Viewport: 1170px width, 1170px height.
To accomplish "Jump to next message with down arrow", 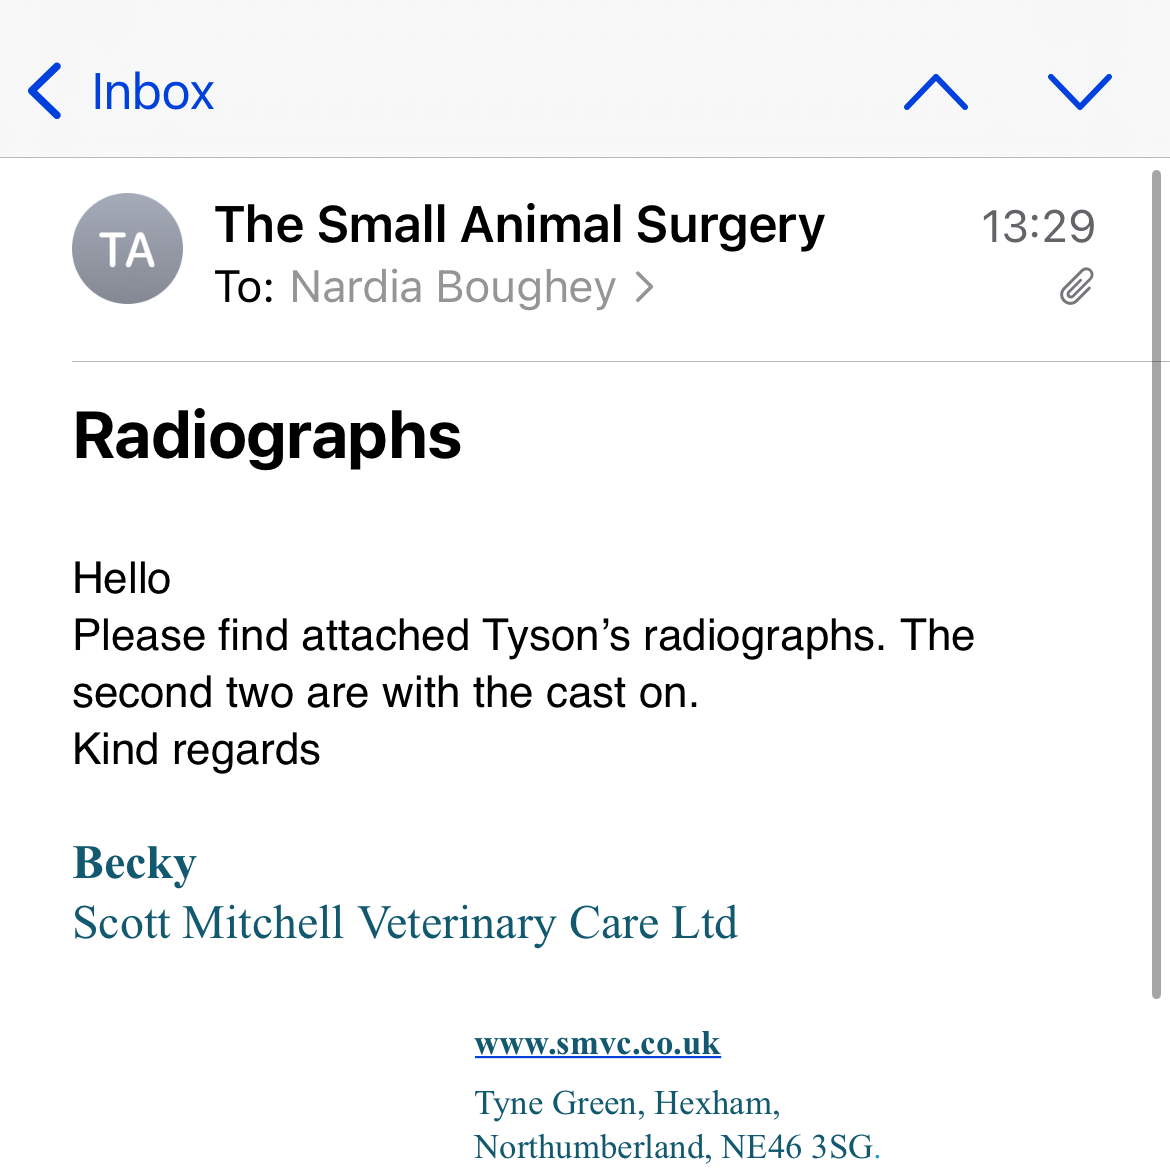I will 1080,92.
